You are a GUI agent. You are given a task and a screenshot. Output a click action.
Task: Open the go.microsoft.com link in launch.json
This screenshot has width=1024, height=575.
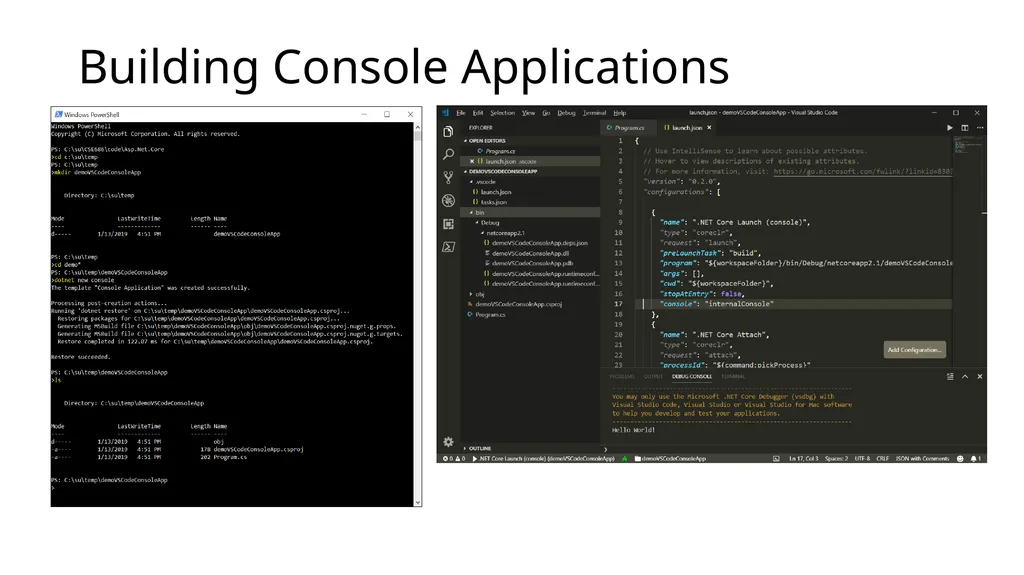(x=863, y=171)
